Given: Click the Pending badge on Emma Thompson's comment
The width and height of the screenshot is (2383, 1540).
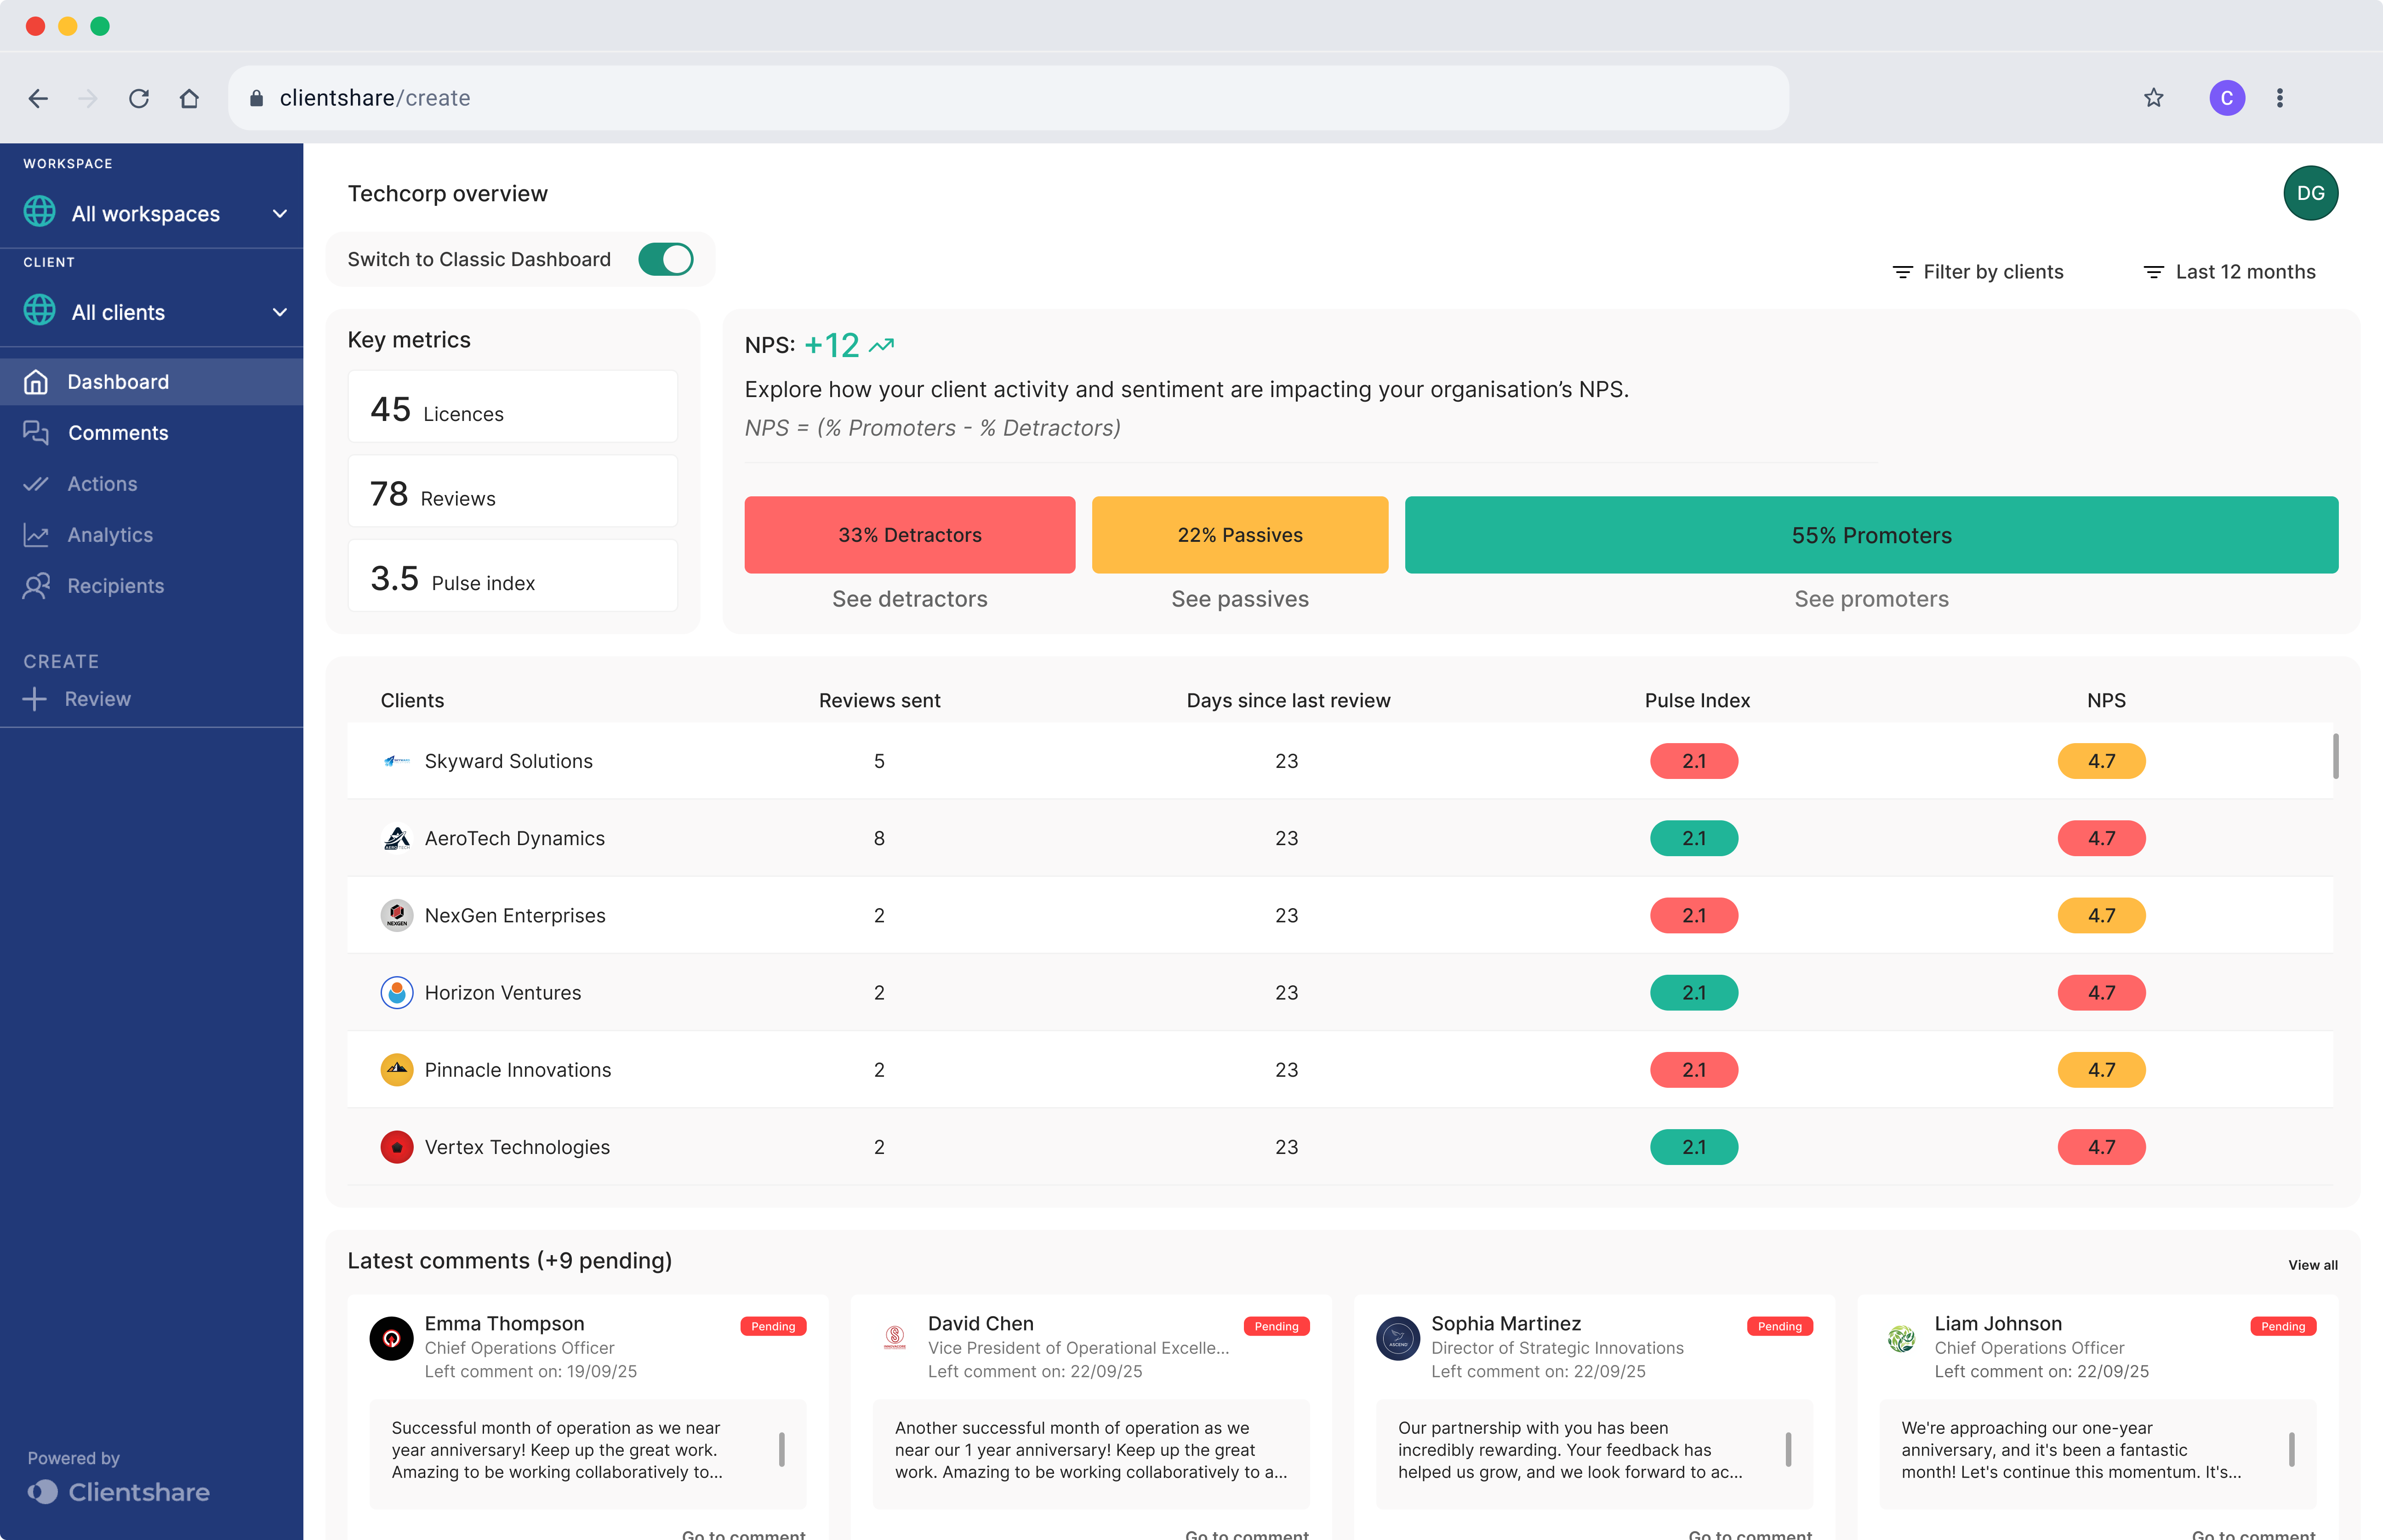Looking at the screenshot, I should point(773,1326).
